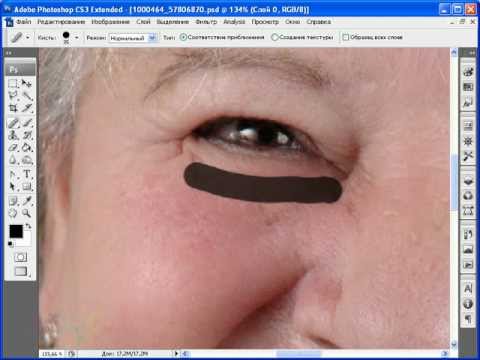Screen dimensions: 480x360
Task: Open the status bar info popup arrow
Action: 177,353
